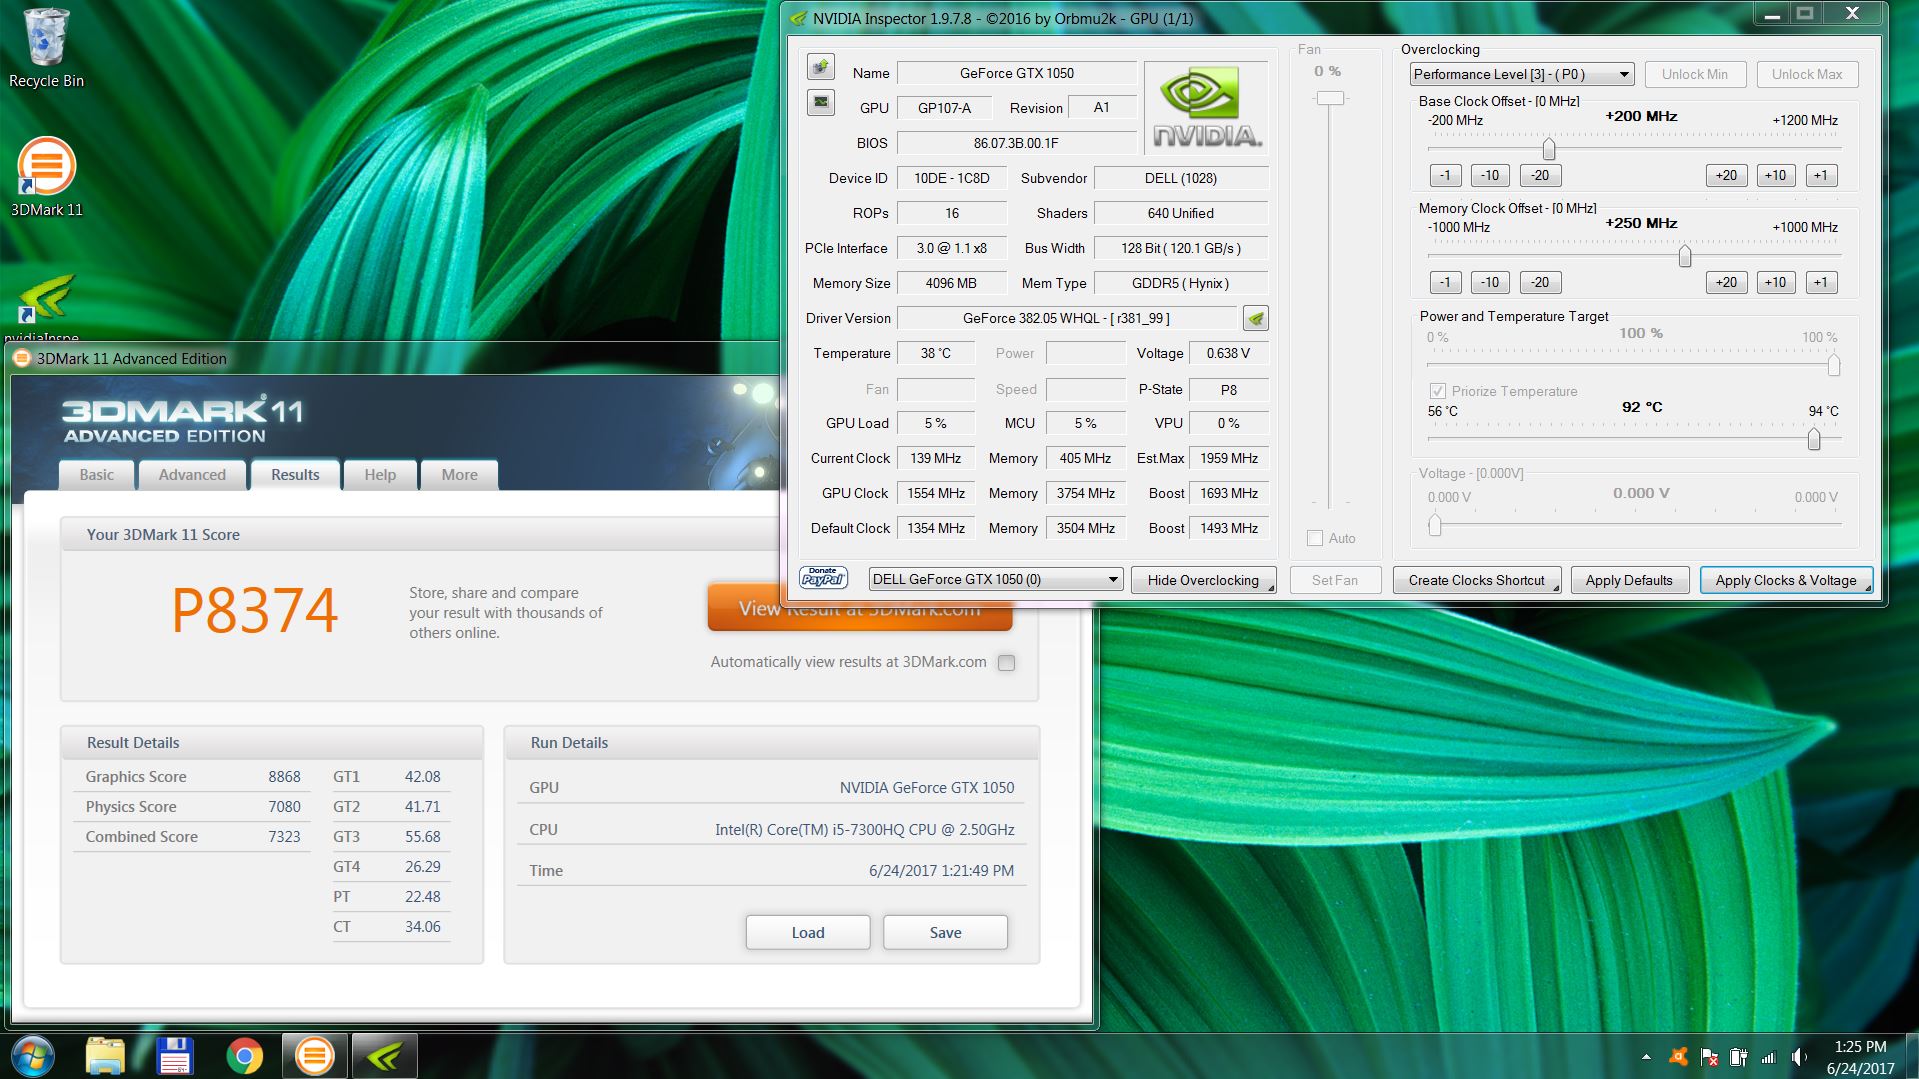The width and height of the screenshot is (1919, 1079).
Task: Switch to the Basic tab
Action: 96,474
